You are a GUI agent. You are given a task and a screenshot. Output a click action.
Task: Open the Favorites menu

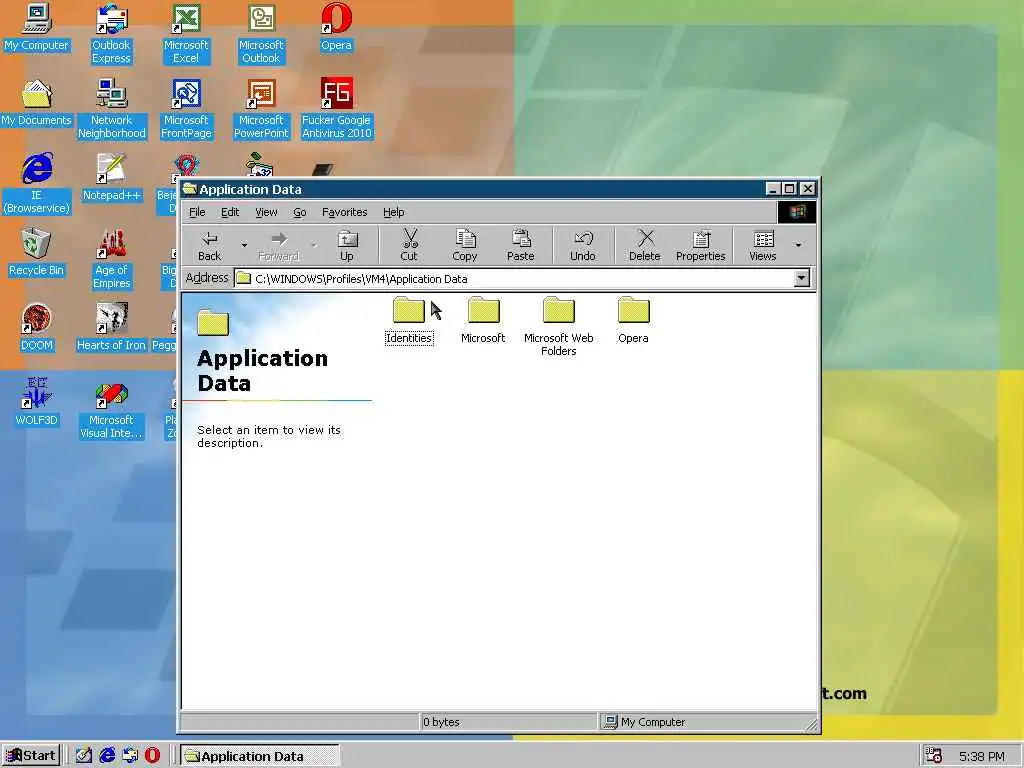(x=345, y=212)
